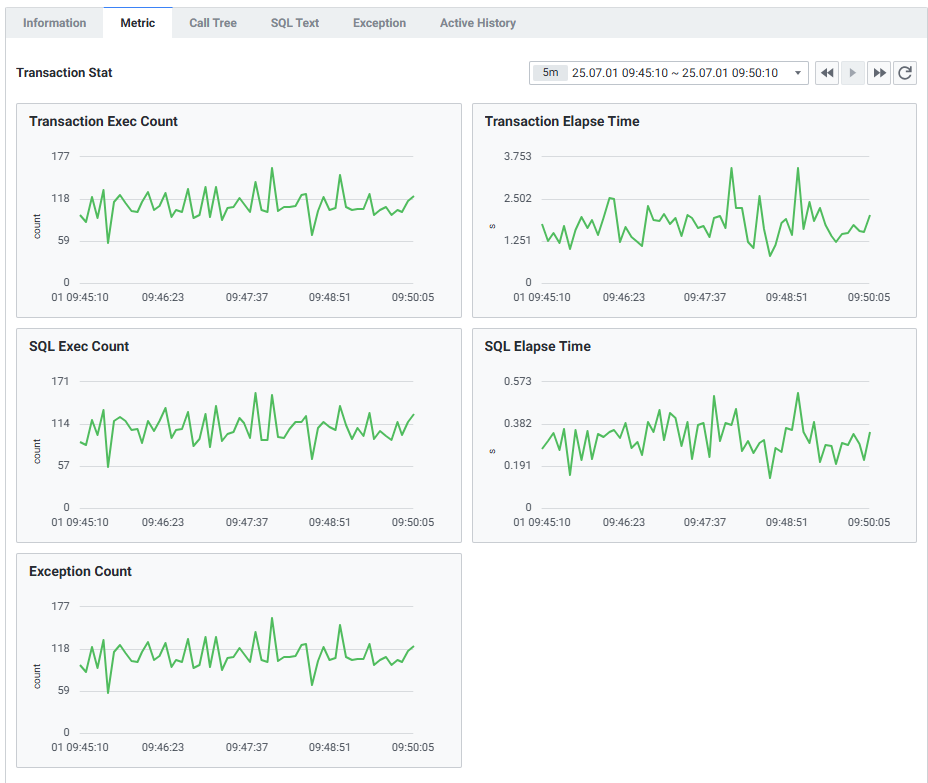Image resolution: width=928 pixels, height=783 pixels.
Task: Click the date range text field
Action: [674, 73]
